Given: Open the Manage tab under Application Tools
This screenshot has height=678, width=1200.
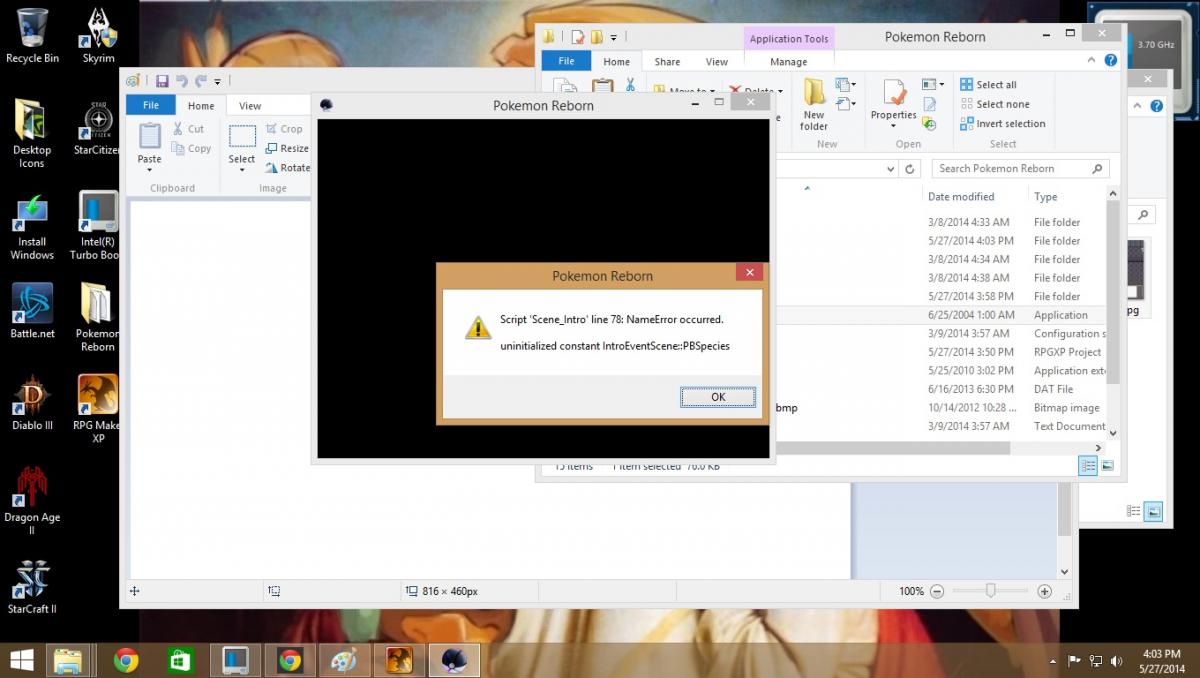Looking at the screenshot, I should (x=788, y=61).
